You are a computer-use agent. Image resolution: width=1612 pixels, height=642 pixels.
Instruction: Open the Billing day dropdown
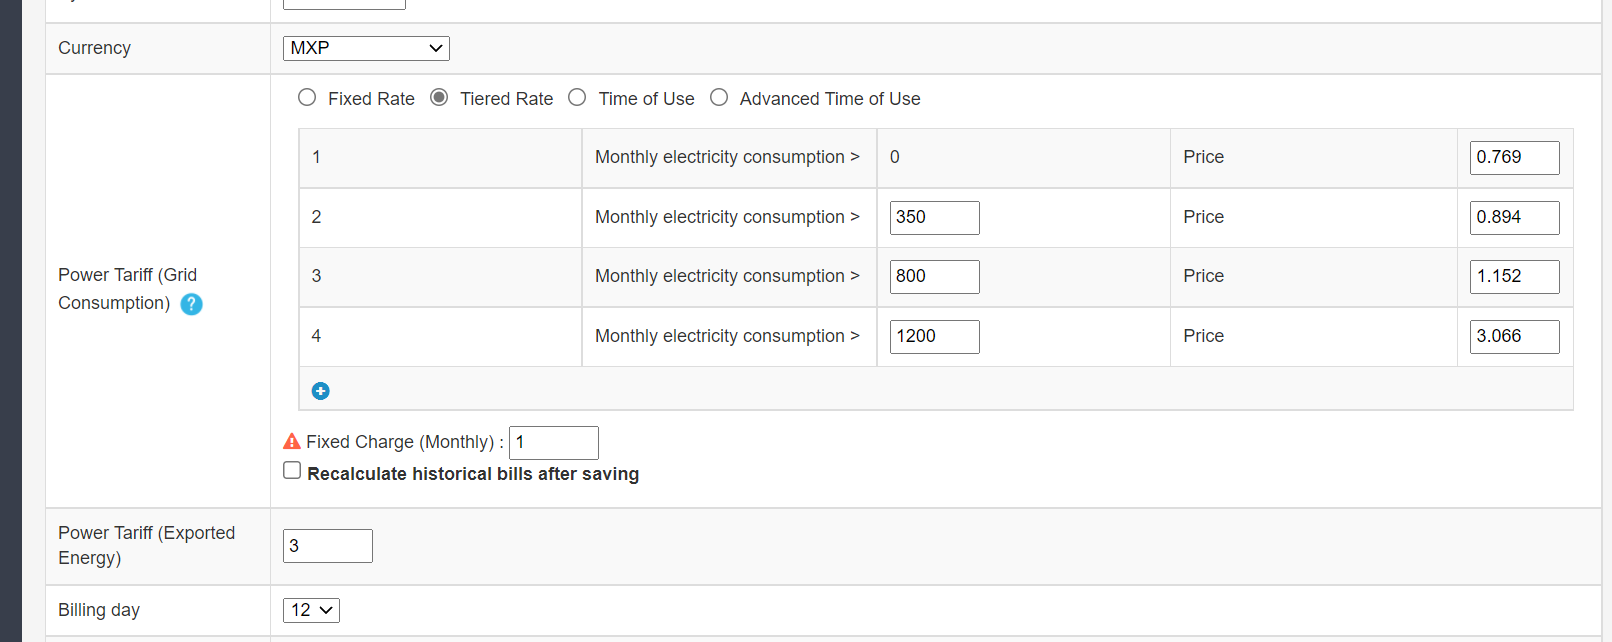point(311,610)
